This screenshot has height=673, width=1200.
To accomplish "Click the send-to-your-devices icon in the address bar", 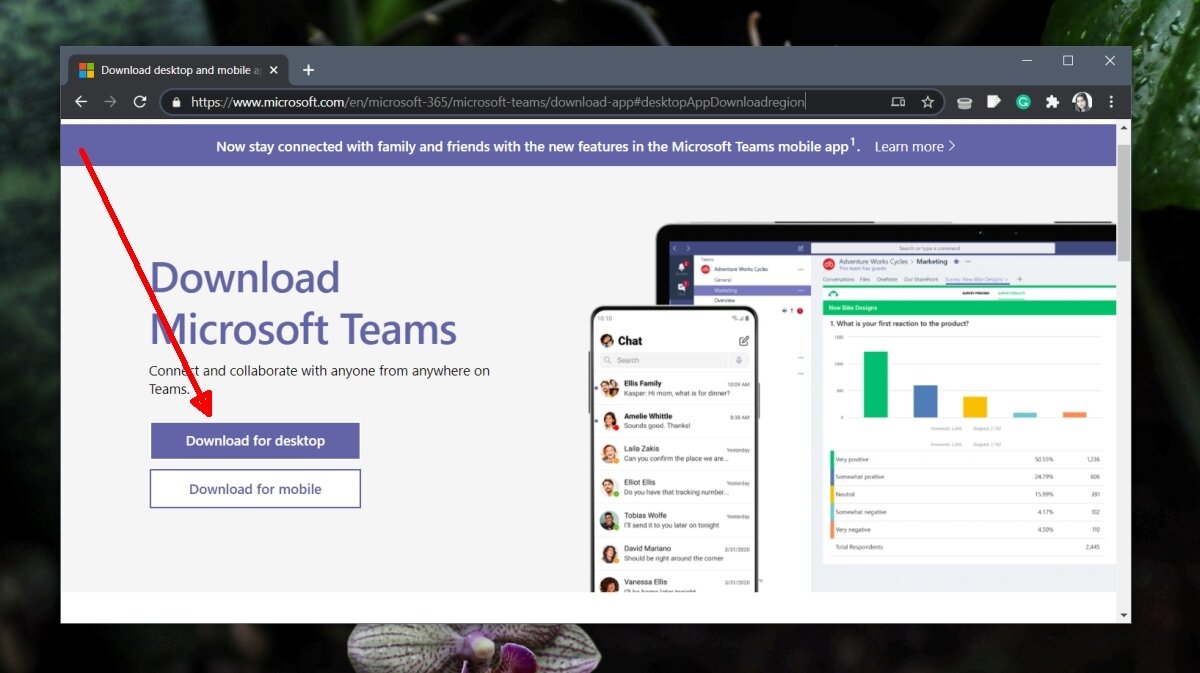I will point(897,101).
